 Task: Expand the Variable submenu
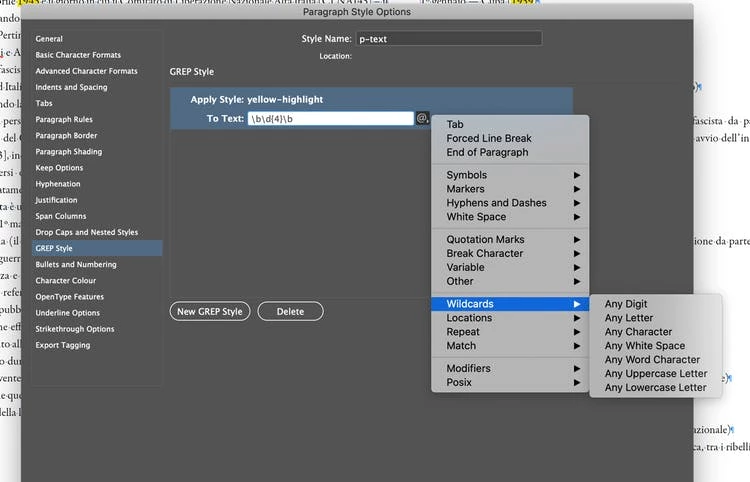(x=510, y=267)
